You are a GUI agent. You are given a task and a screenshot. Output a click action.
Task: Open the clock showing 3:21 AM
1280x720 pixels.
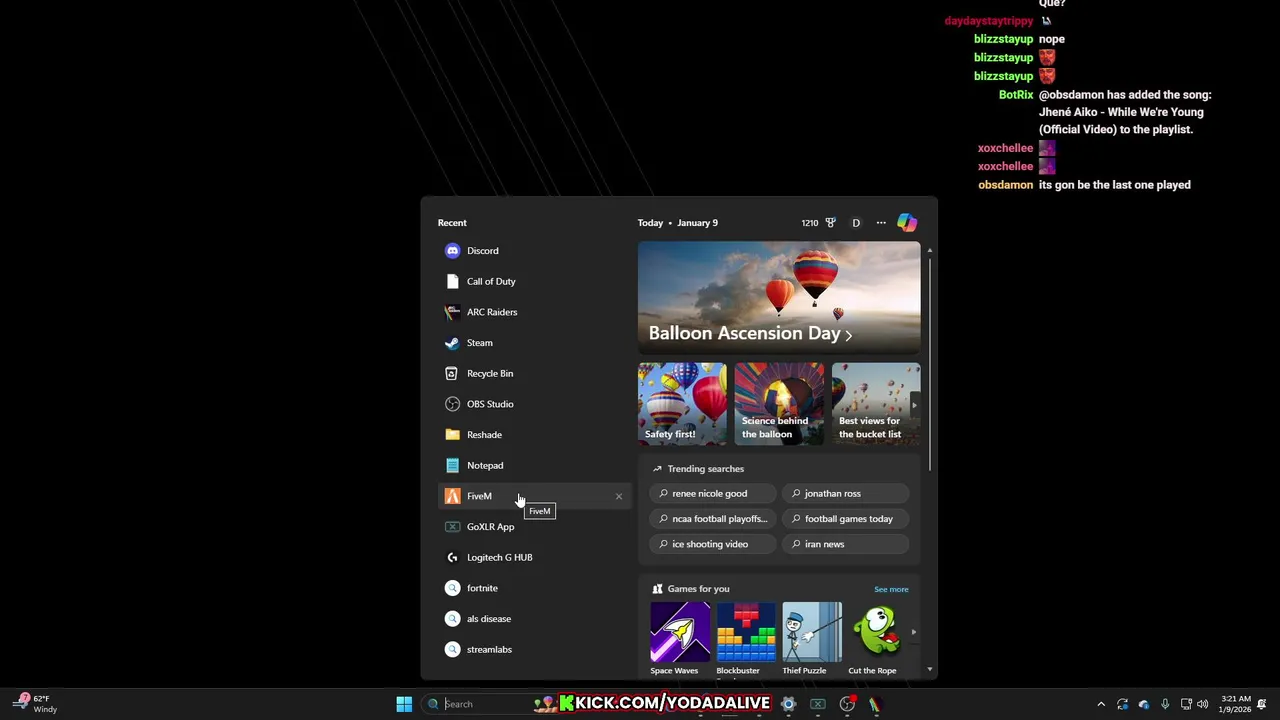click(1235, 704)
